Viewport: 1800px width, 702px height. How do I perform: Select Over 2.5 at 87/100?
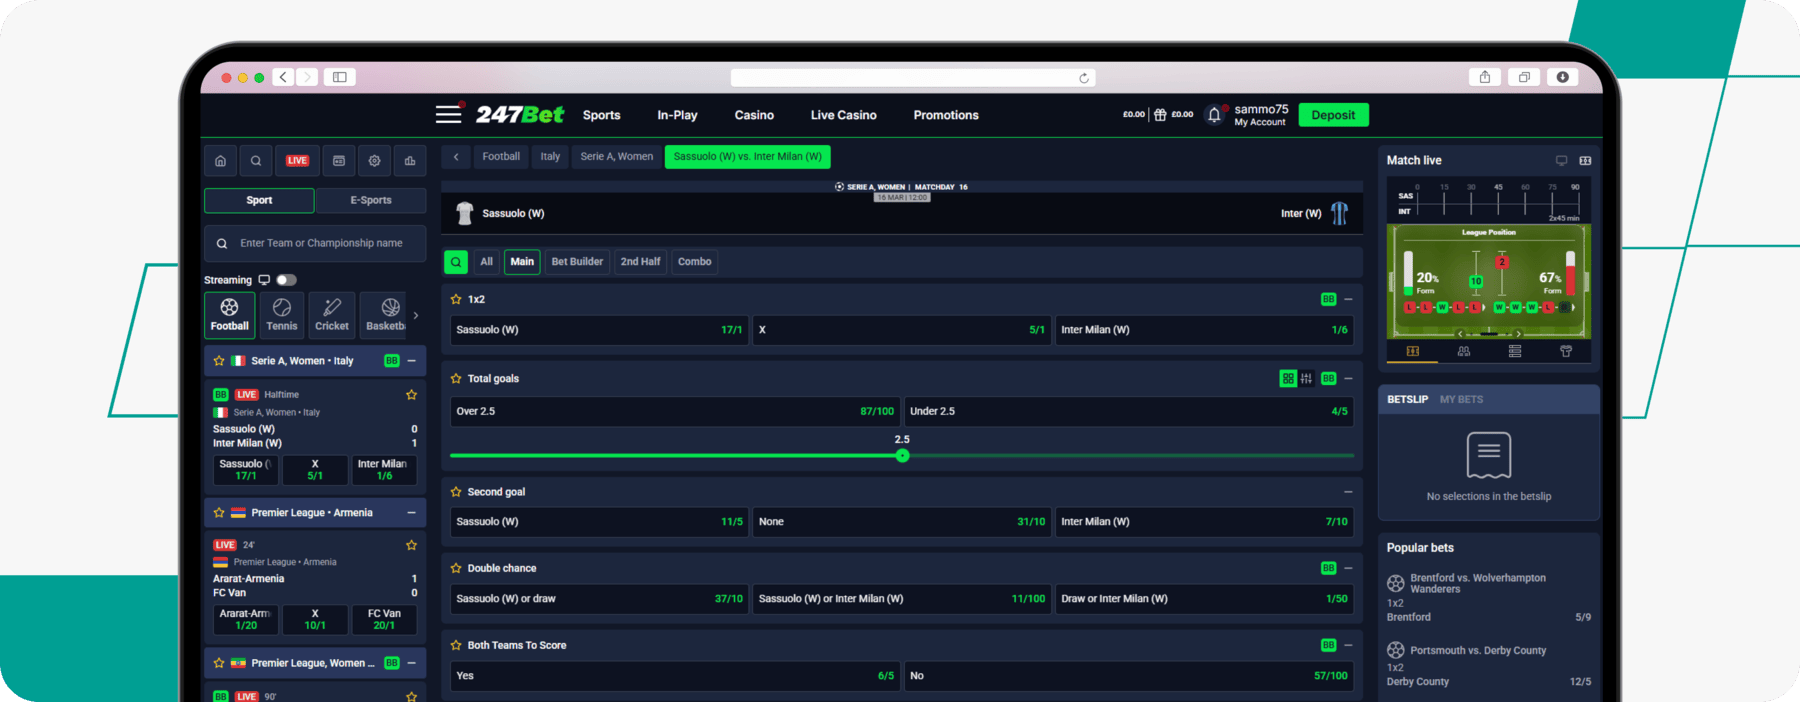[x=675, y=412]
